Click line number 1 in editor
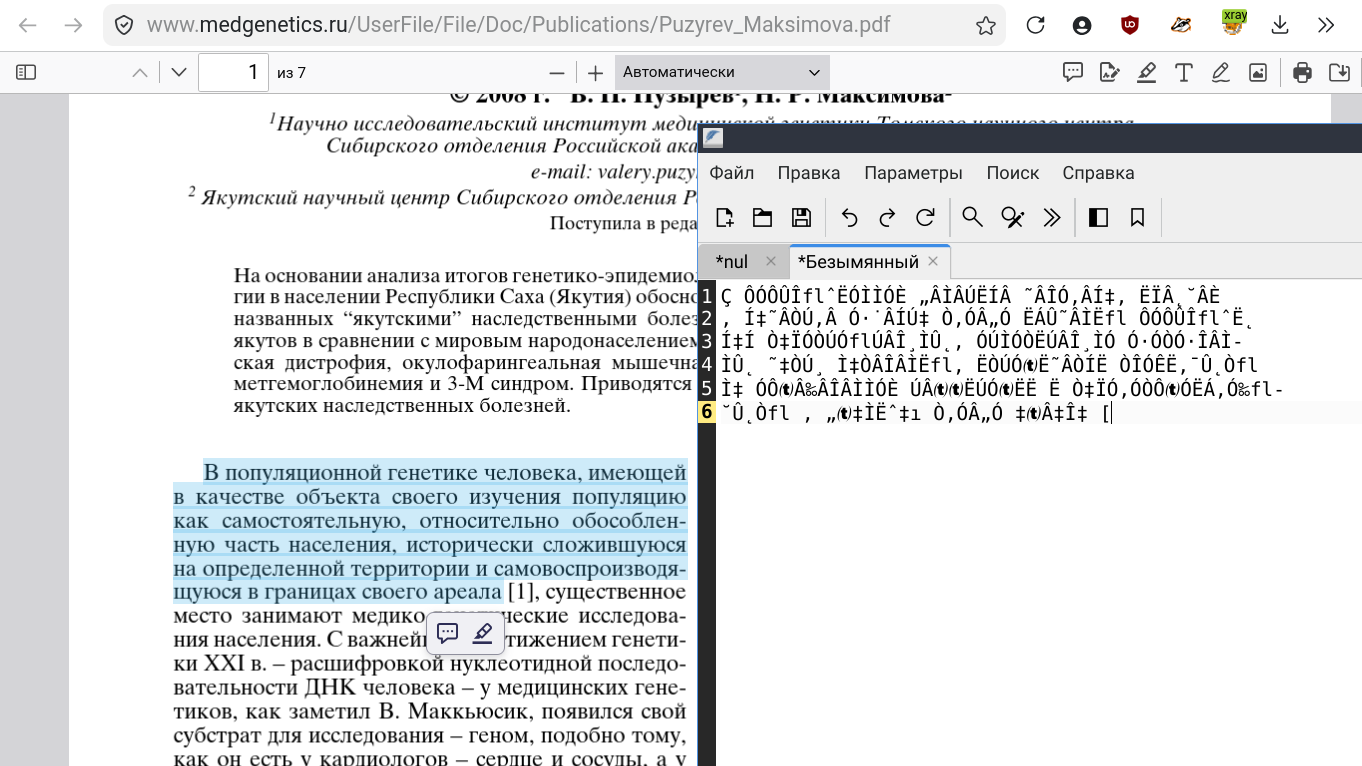The width and height of the screenshot is (1362, 766). pos(707,296)
